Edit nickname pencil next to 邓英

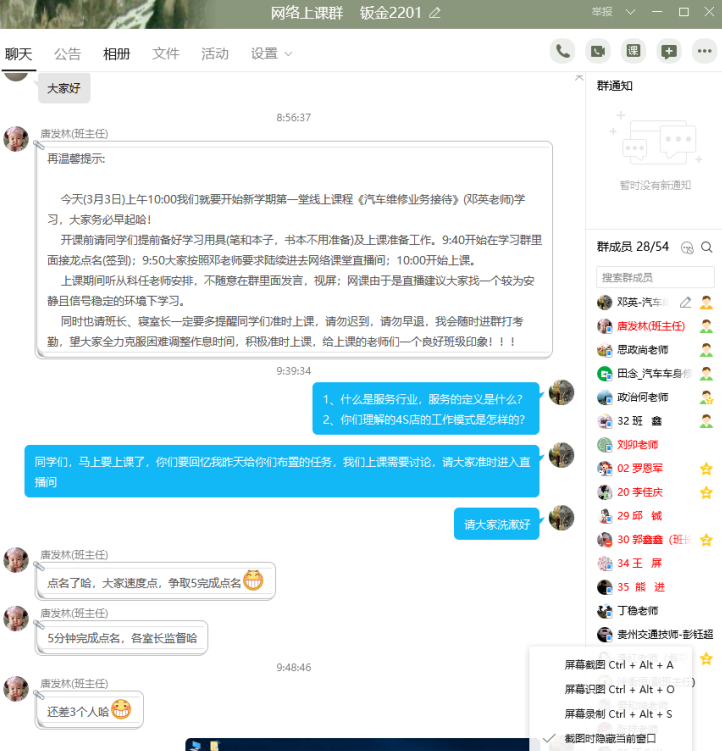686,302
